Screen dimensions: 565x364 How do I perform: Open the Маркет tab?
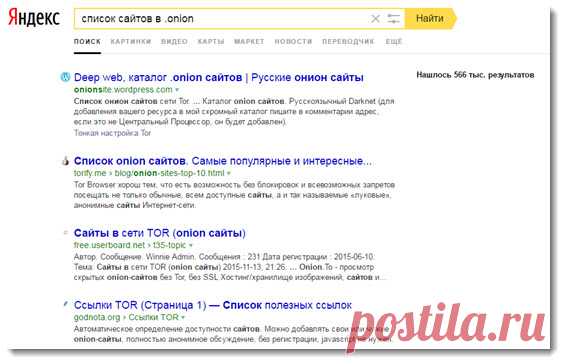tap(249, 42)
